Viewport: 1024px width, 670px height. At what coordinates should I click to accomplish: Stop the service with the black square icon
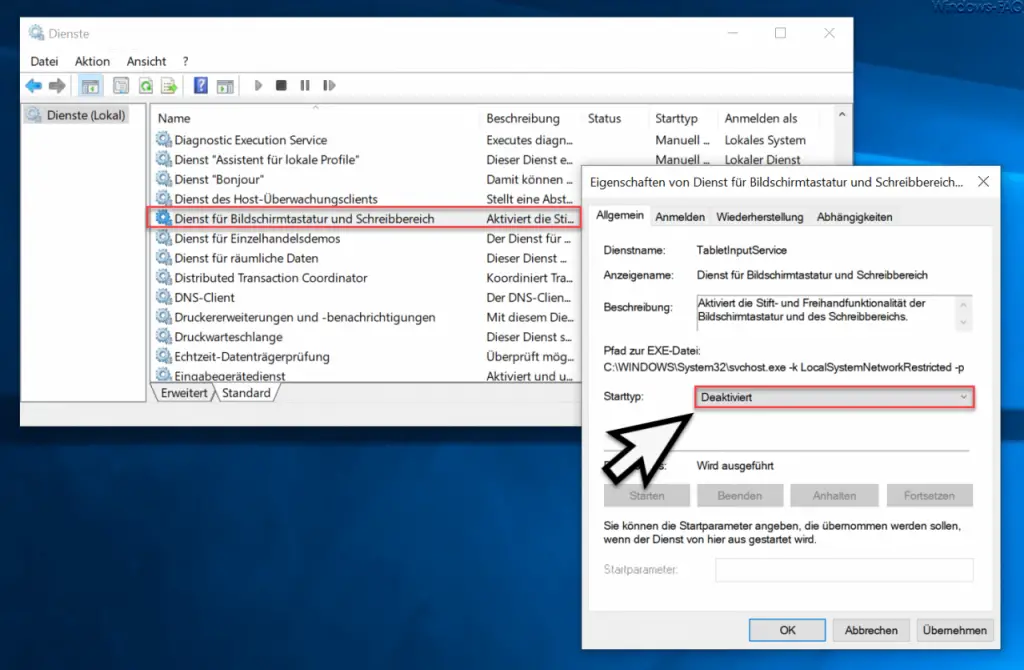pos(282,85)
